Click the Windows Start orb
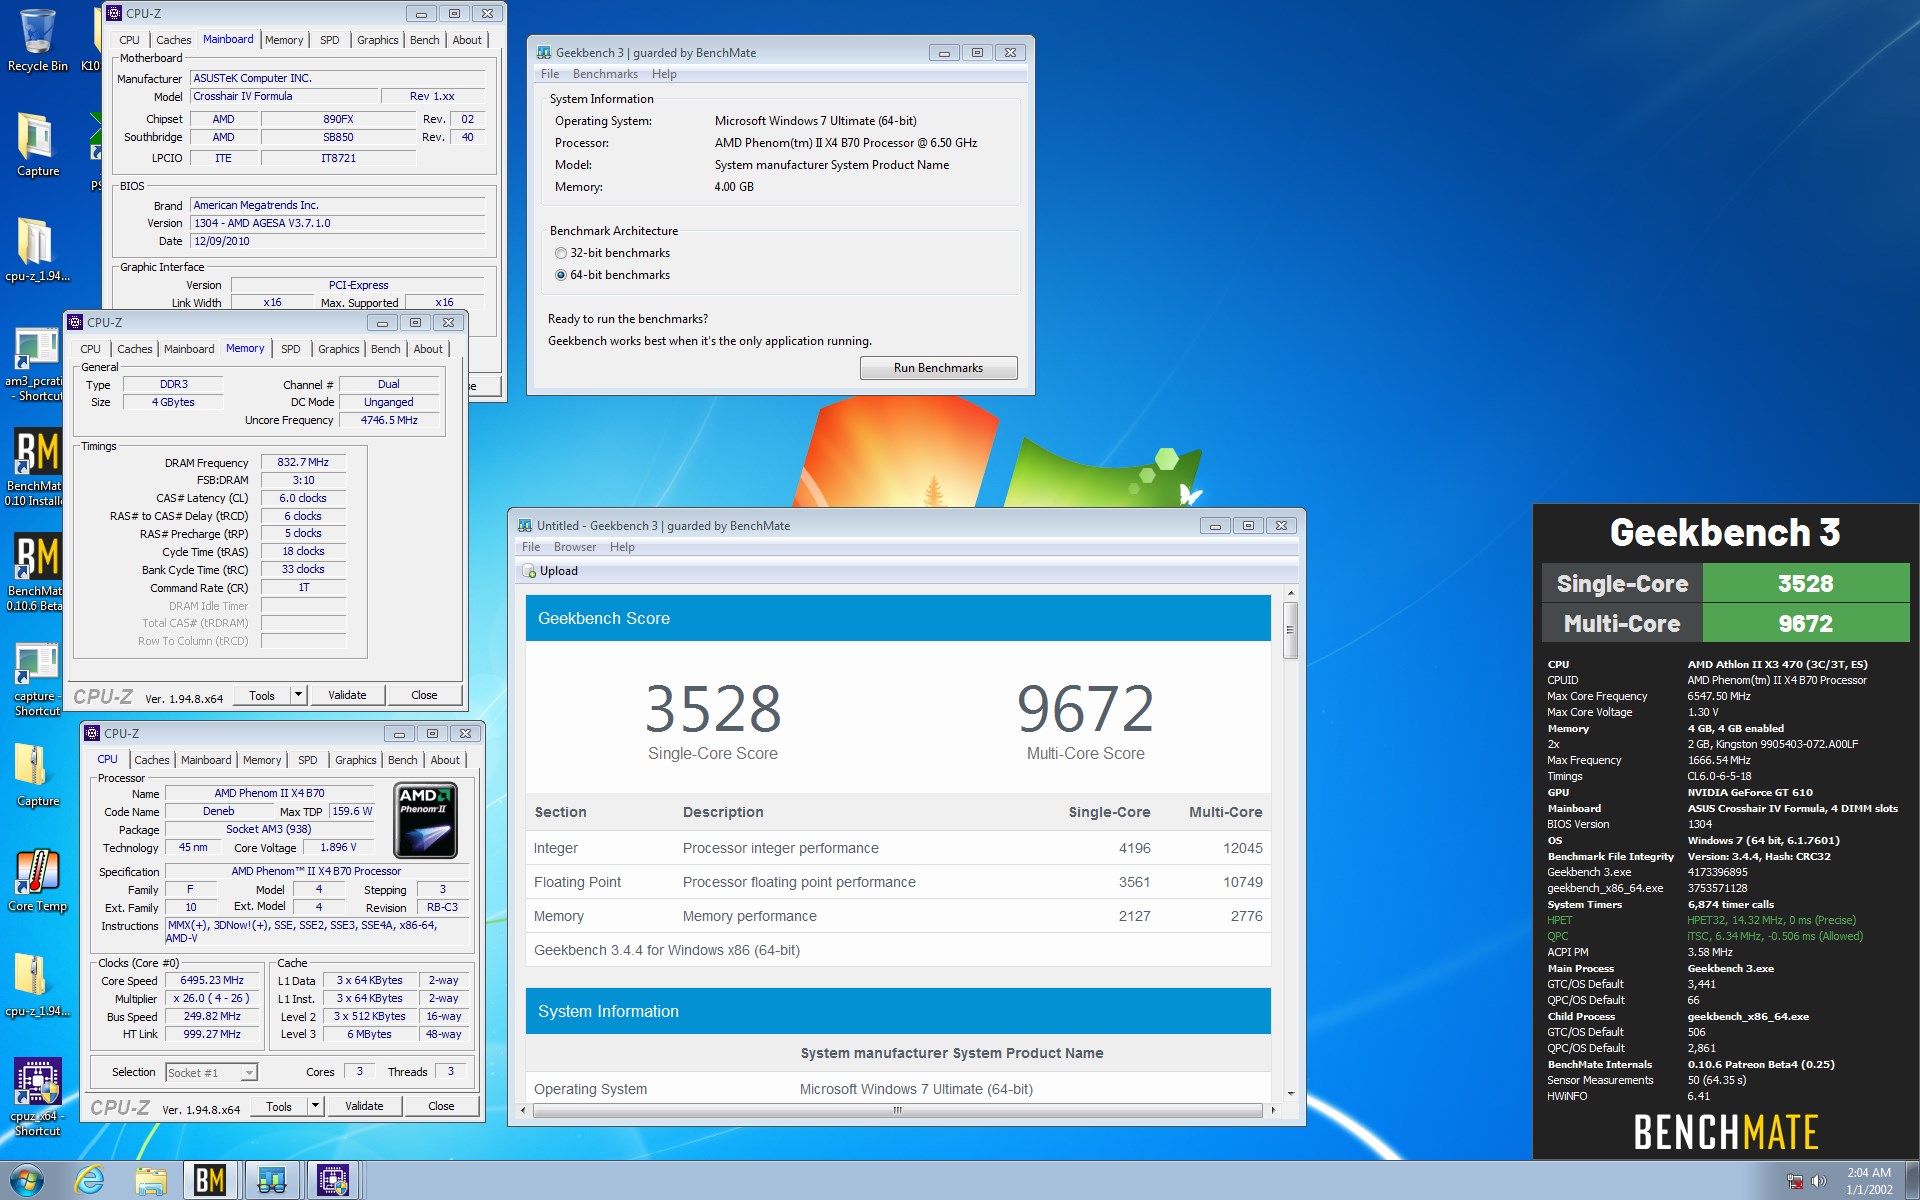Viewport: 1920px width, 1200px height. [27, 1180]
